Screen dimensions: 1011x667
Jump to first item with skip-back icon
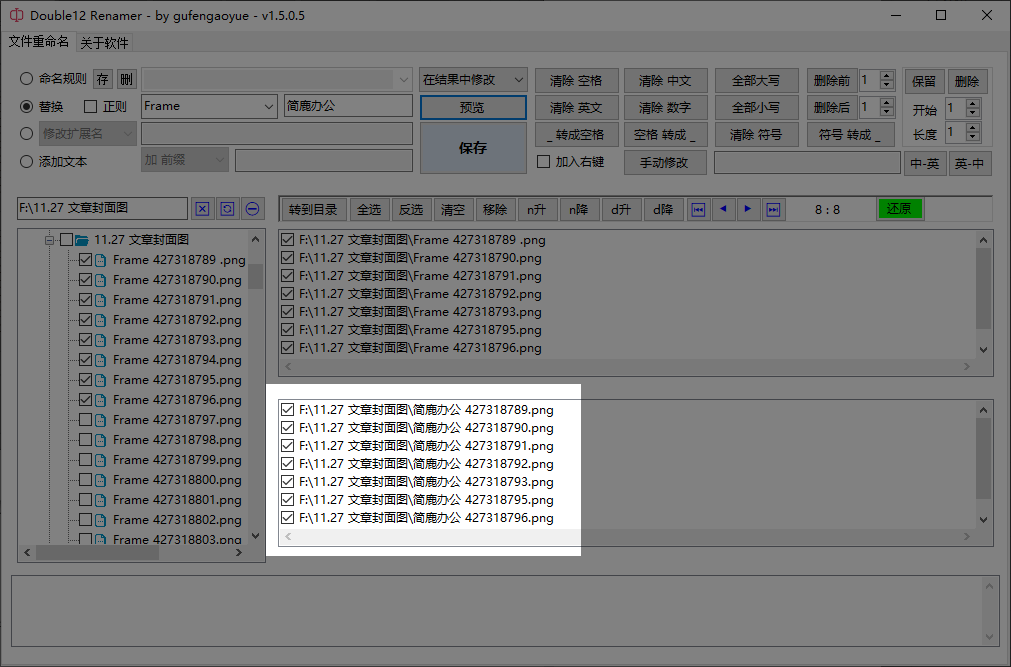[698, 210]
